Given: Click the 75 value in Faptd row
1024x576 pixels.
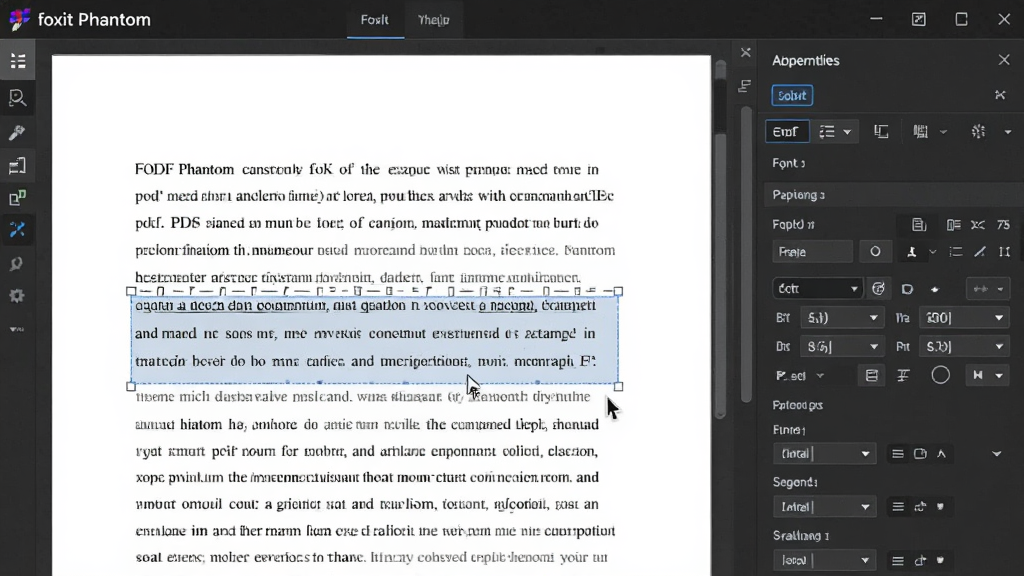Looking at the screenshot, I should point(1004,225).
